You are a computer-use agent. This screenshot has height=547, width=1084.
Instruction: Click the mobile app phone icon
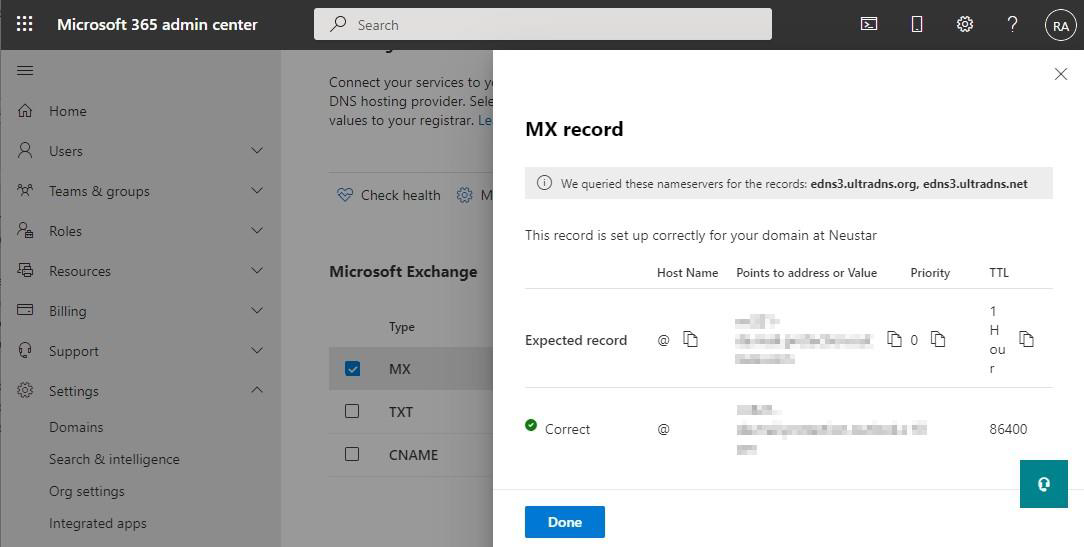tap(917, 24)
